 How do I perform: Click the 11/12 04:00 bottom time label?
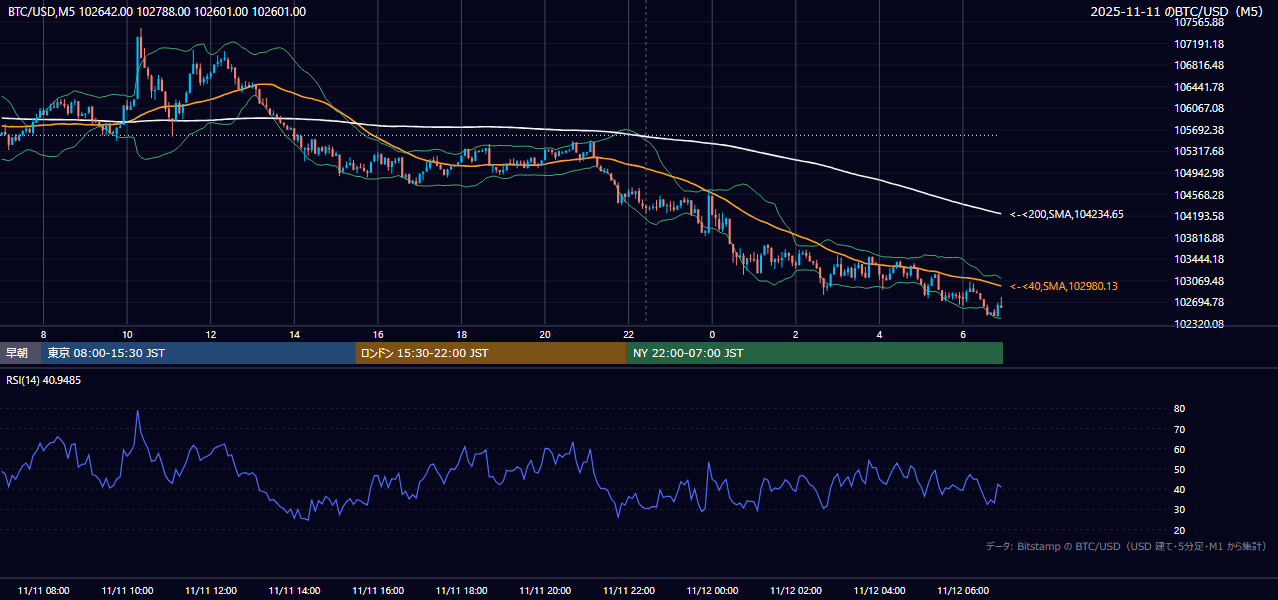coord(879,591)
